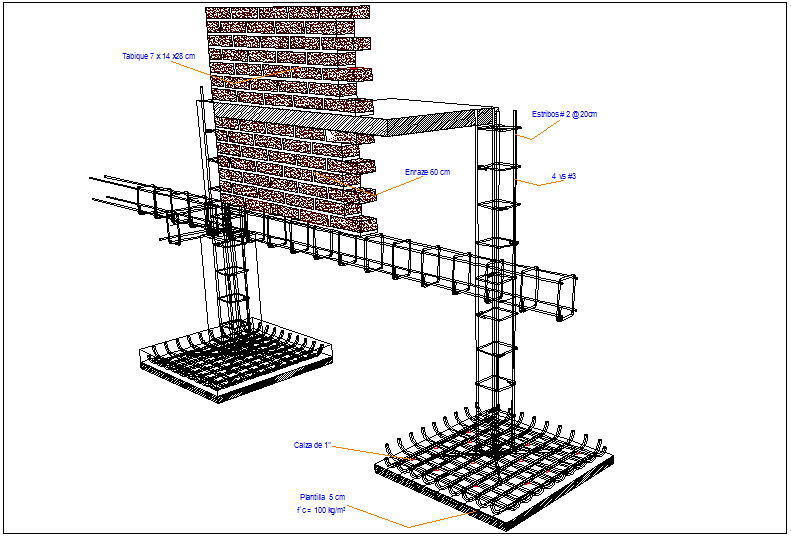Select the right end of the tie beam

click(558, 296)
